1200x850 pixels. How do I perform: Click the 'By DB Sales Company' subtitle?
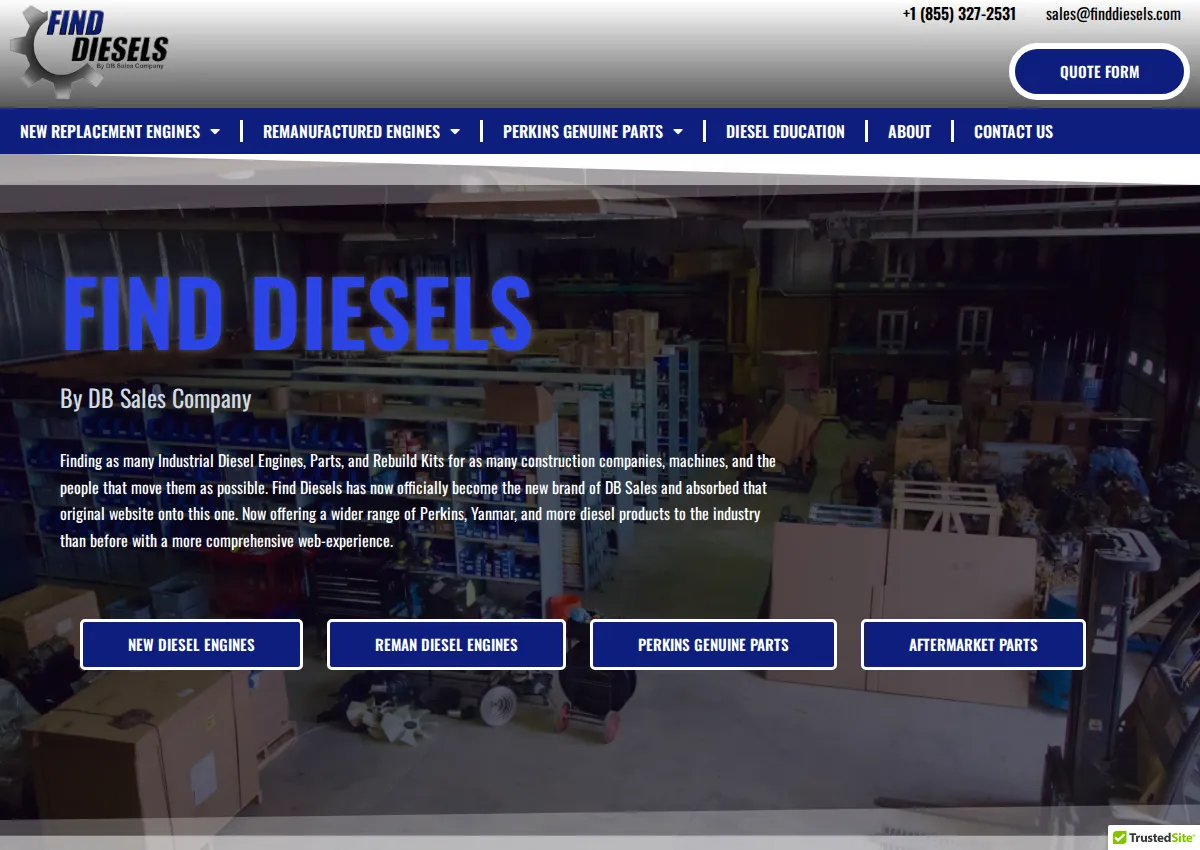[155, 399]
